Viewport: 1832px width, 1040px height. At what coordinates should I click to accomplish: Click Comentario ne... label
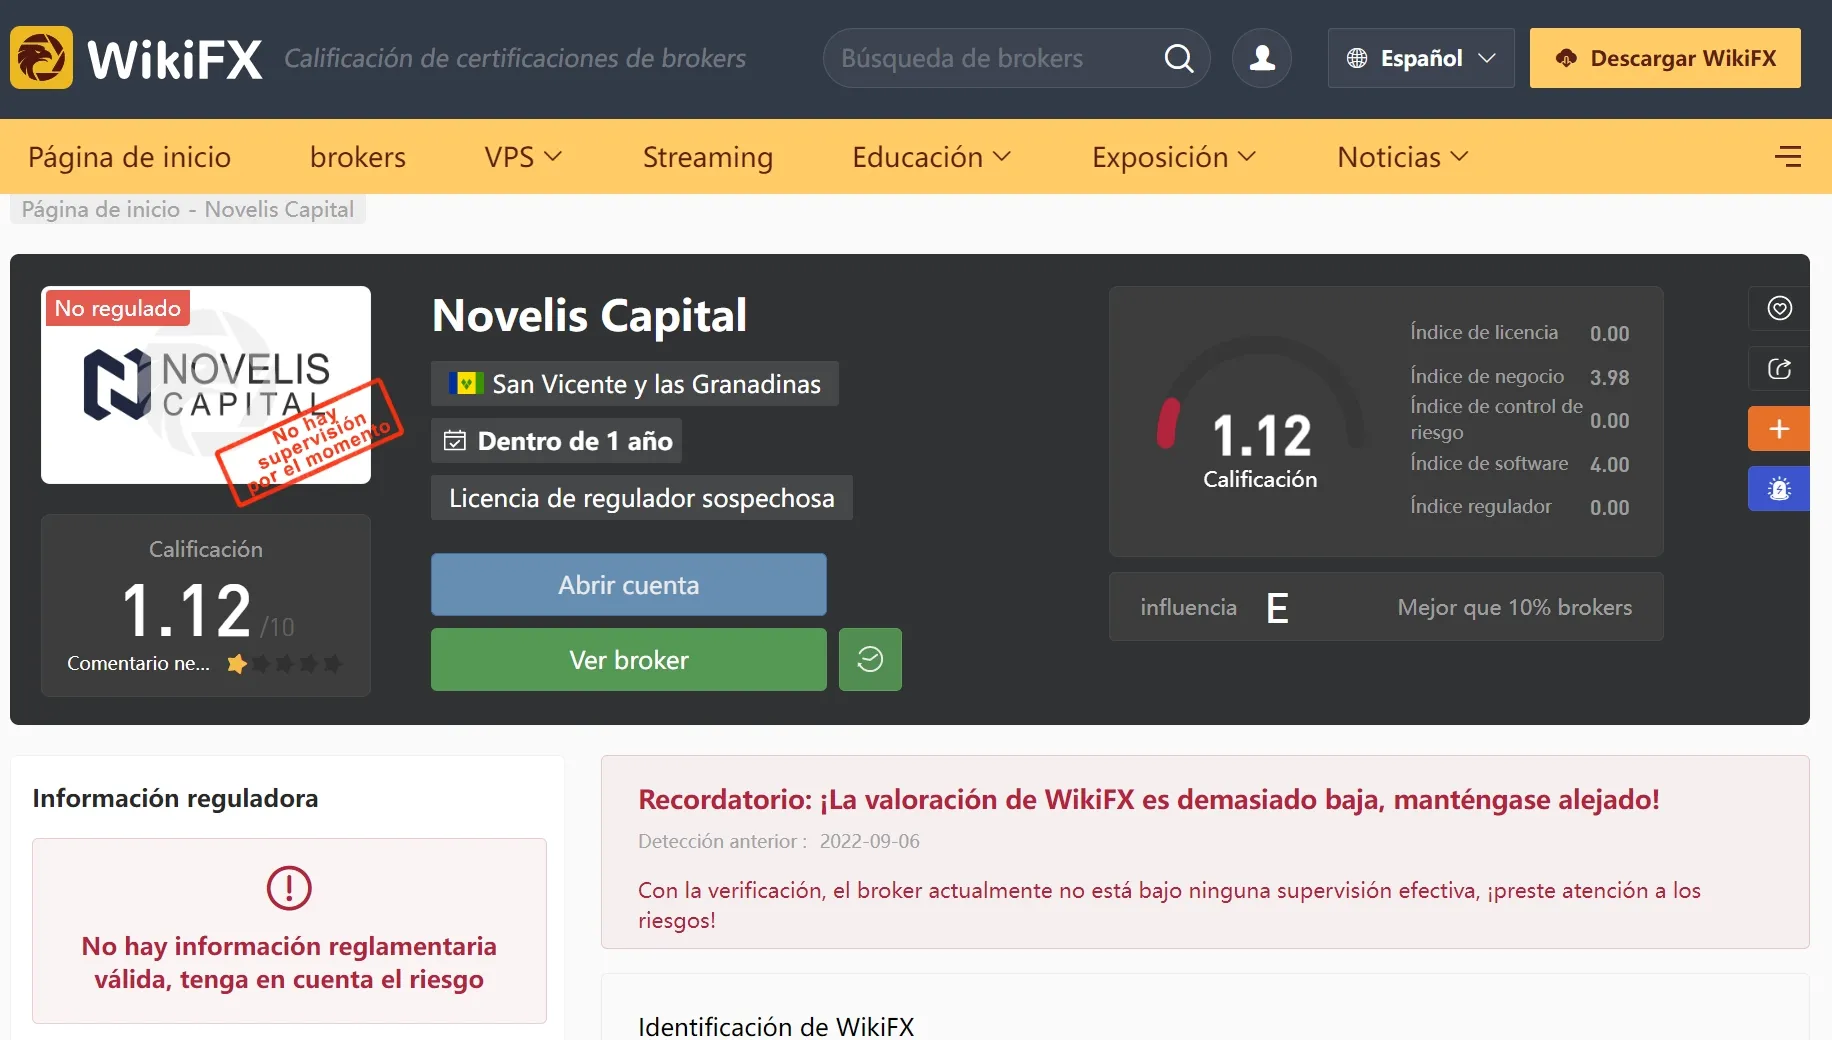(138, 663)
